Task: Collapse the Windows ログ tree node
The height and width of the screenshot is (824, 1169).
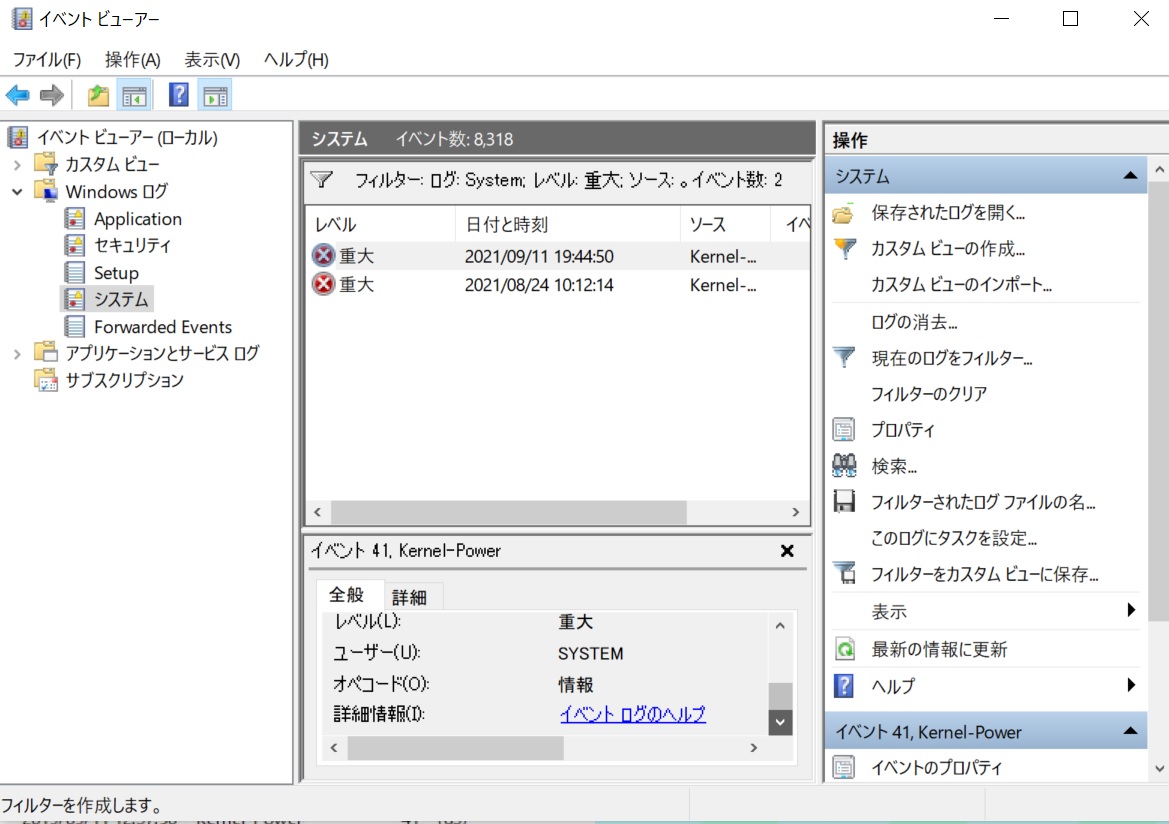Action: 17,191
